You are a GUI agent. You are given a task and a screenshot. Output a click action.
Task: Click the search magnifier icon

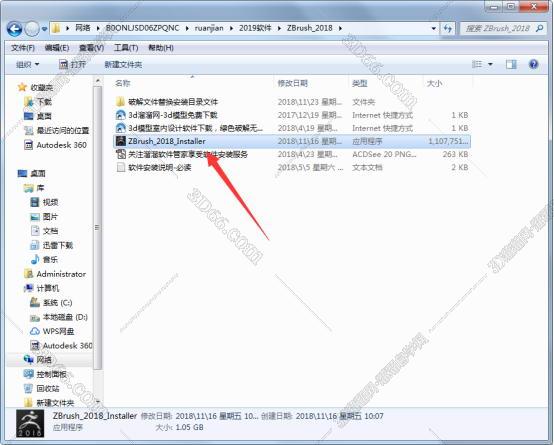coord(540,28)
